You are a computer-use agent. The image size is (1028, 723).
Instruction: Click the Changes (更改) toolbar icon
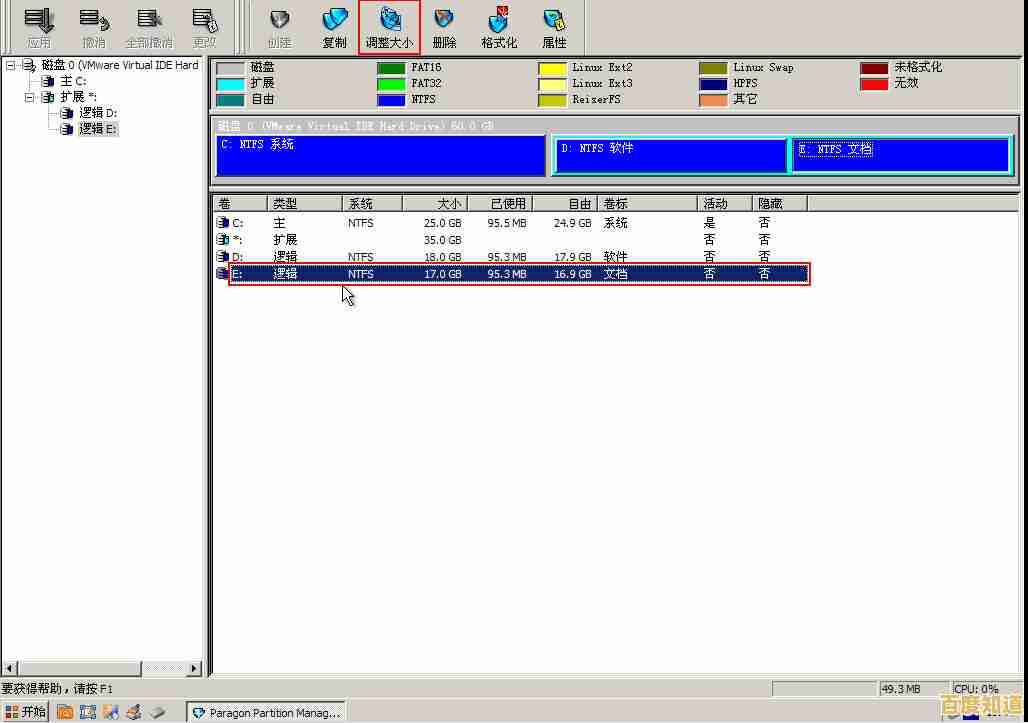pos(204,27)
